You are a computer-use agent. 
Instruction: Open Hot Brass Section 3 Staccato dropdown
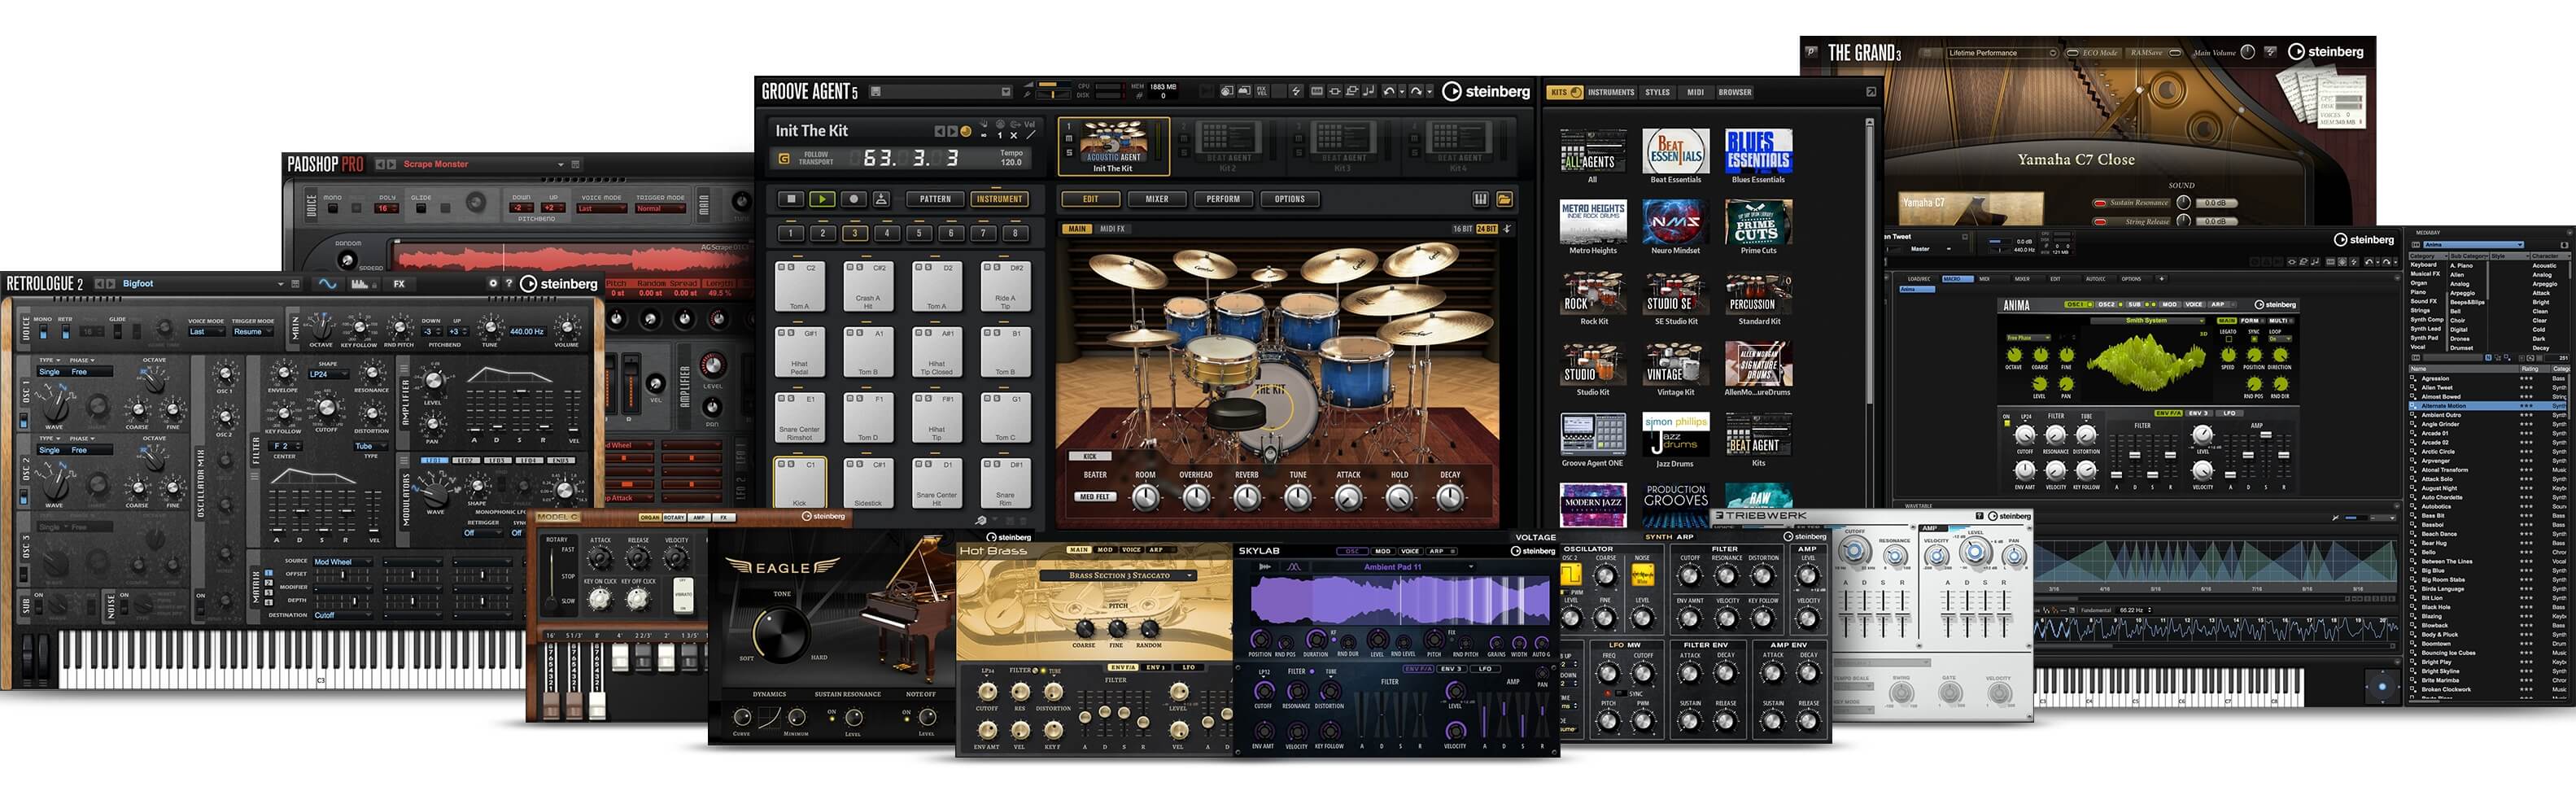coord(1119,576)
